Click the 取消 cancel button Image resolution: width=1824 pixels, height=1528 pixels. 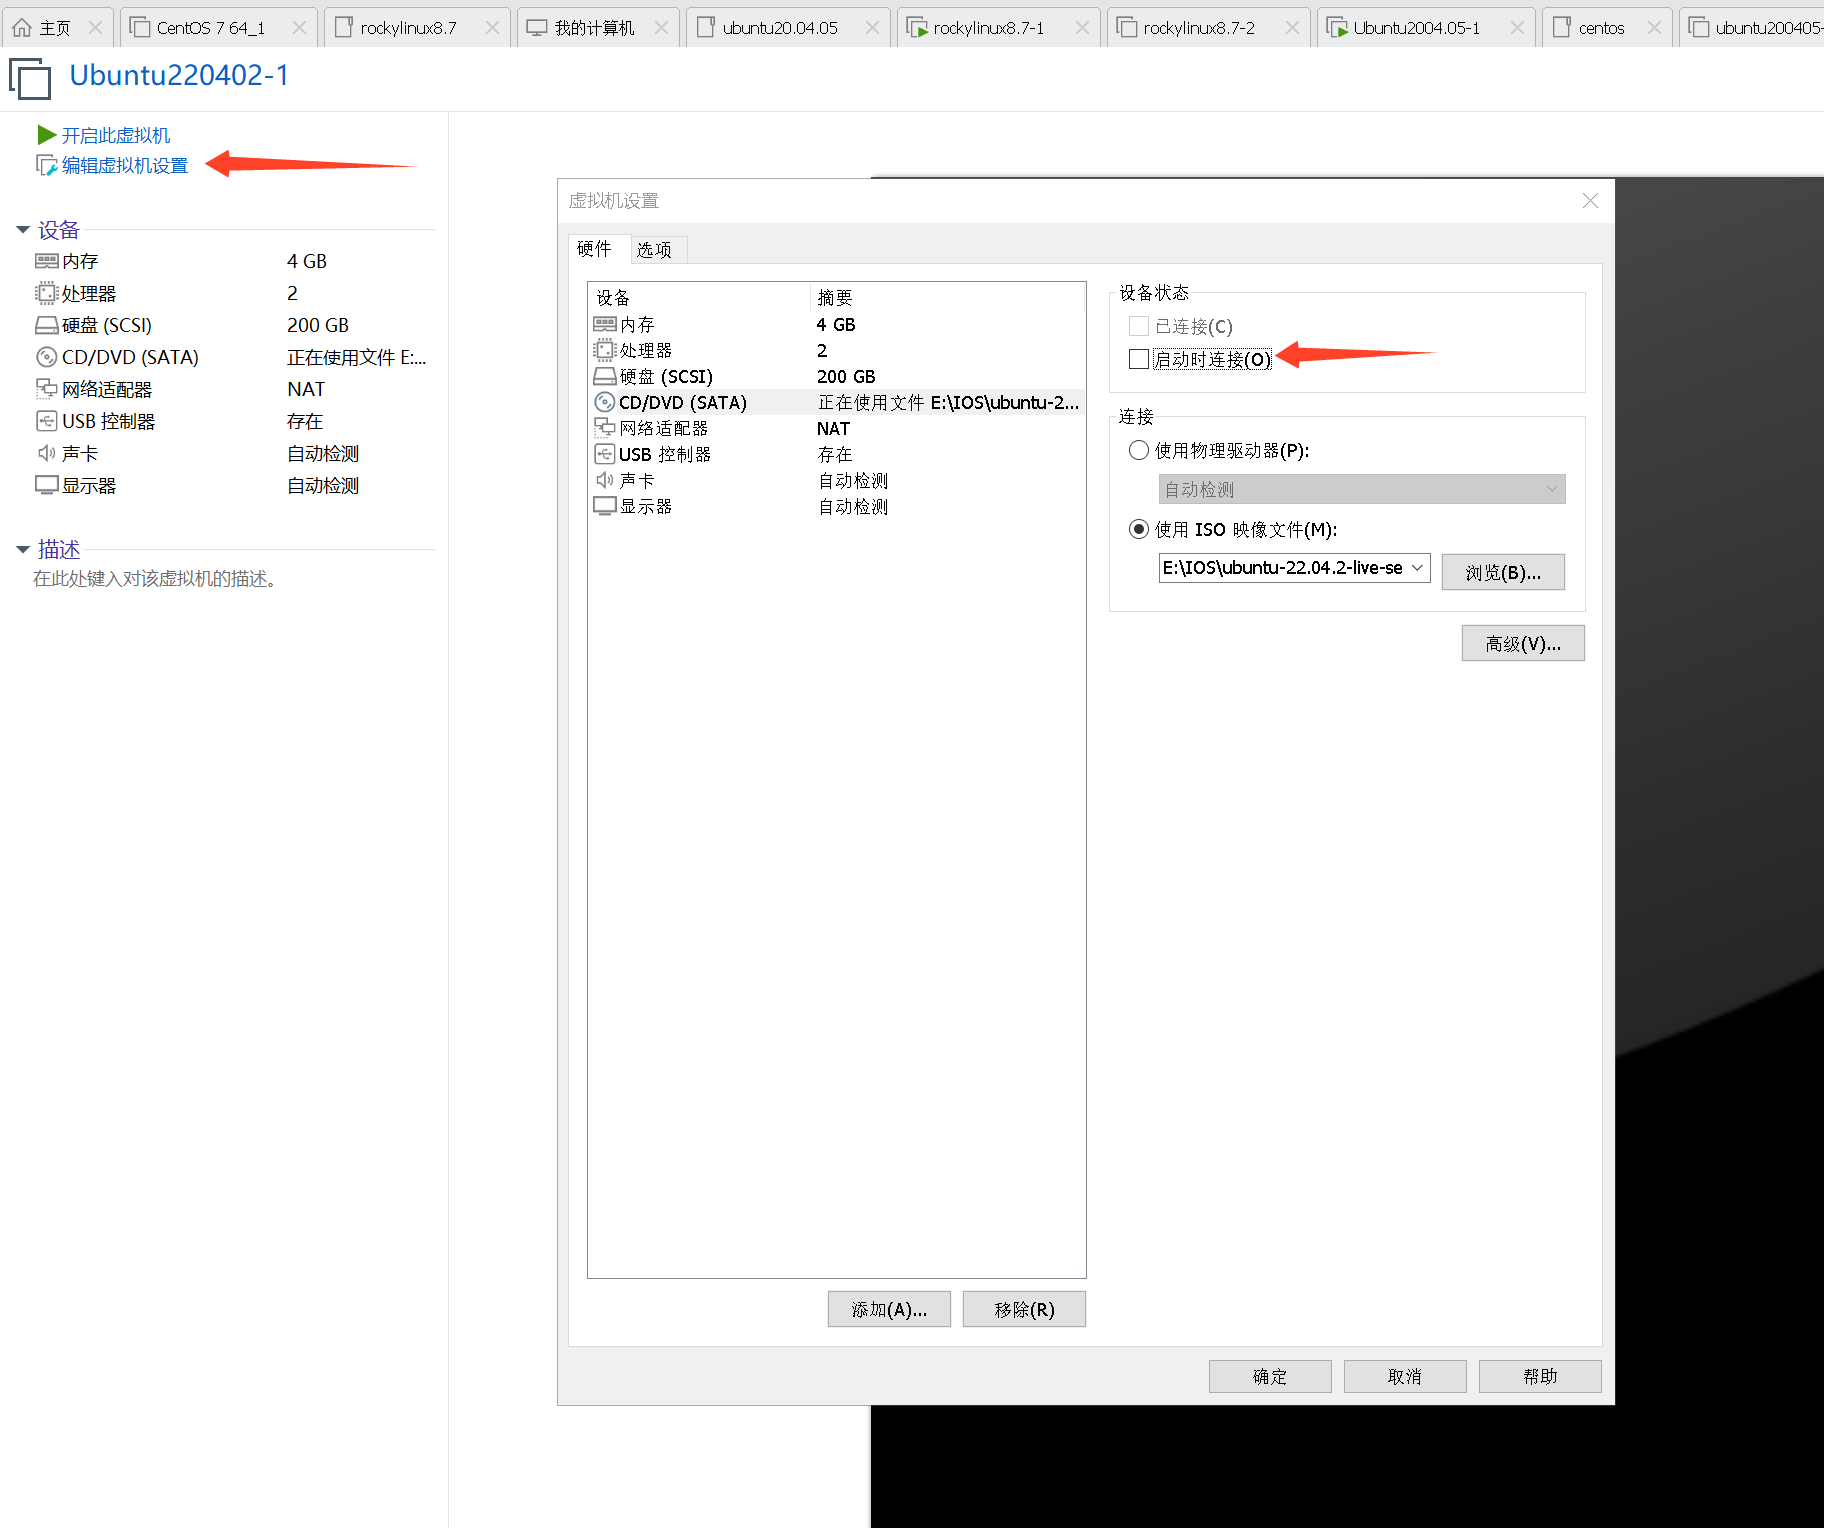tap(1405, 1376)
